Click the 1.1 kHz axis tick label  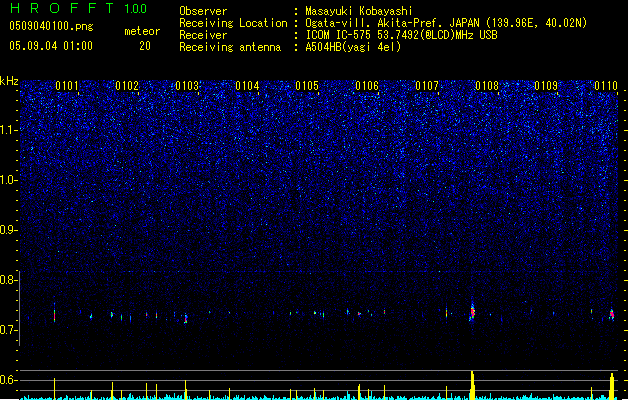pyautogui.click(x=9, y=130)
